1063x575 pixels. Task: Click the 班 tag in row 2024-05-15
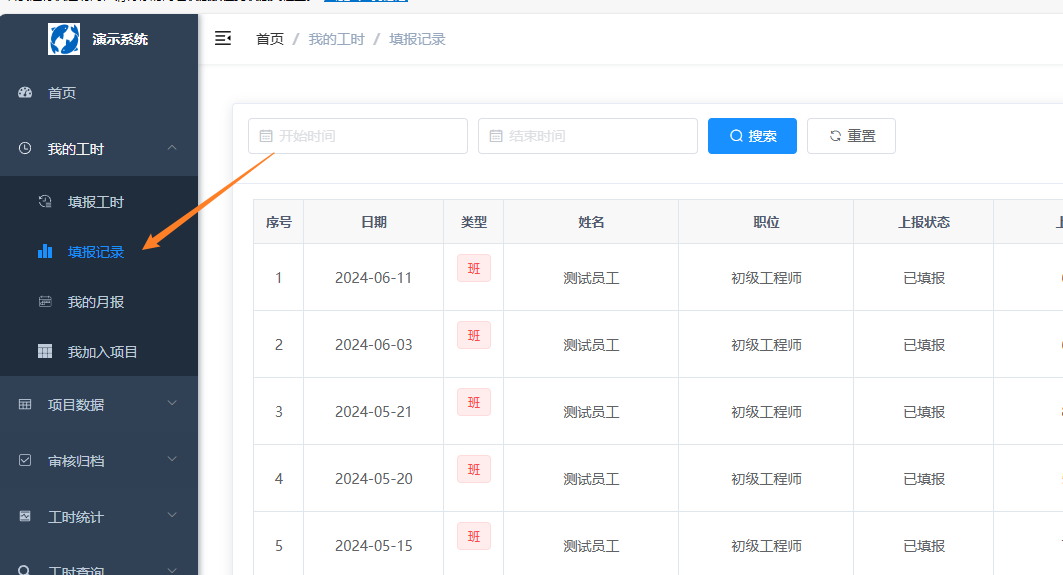click(x=474, y=536)
